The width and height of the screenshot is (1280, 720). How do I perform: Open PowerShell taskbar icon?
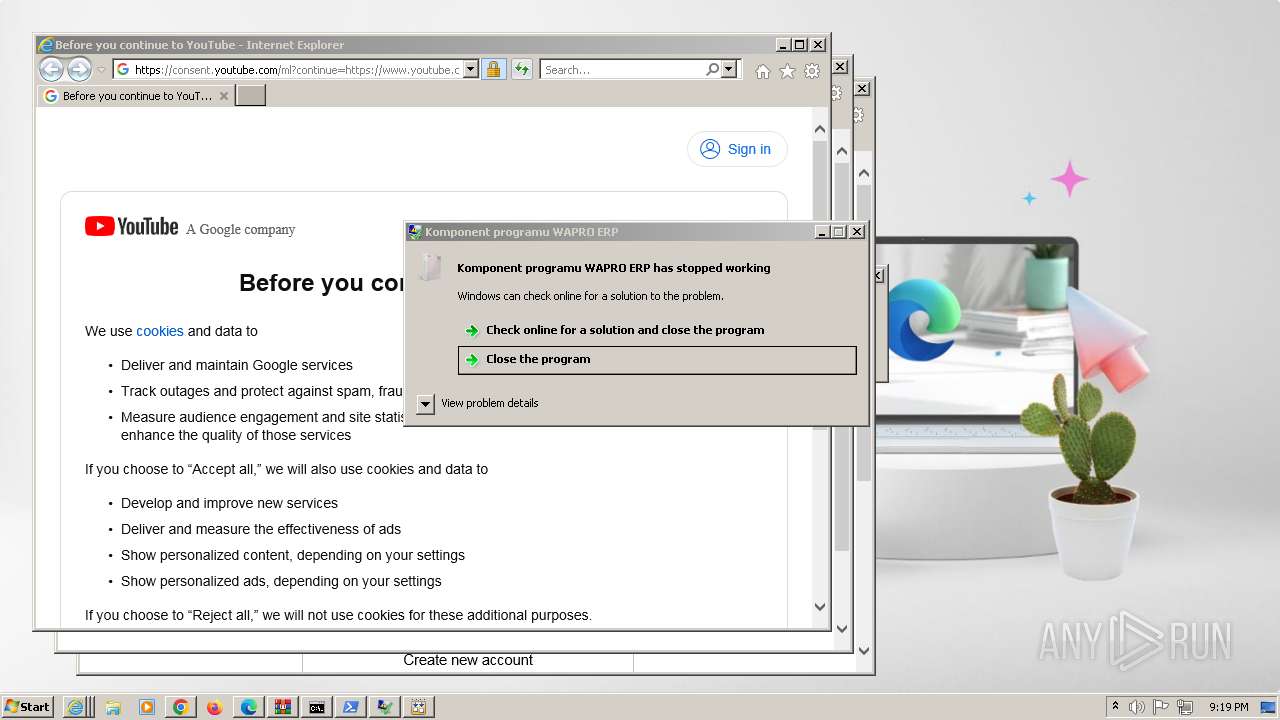[x=350, y=707]
